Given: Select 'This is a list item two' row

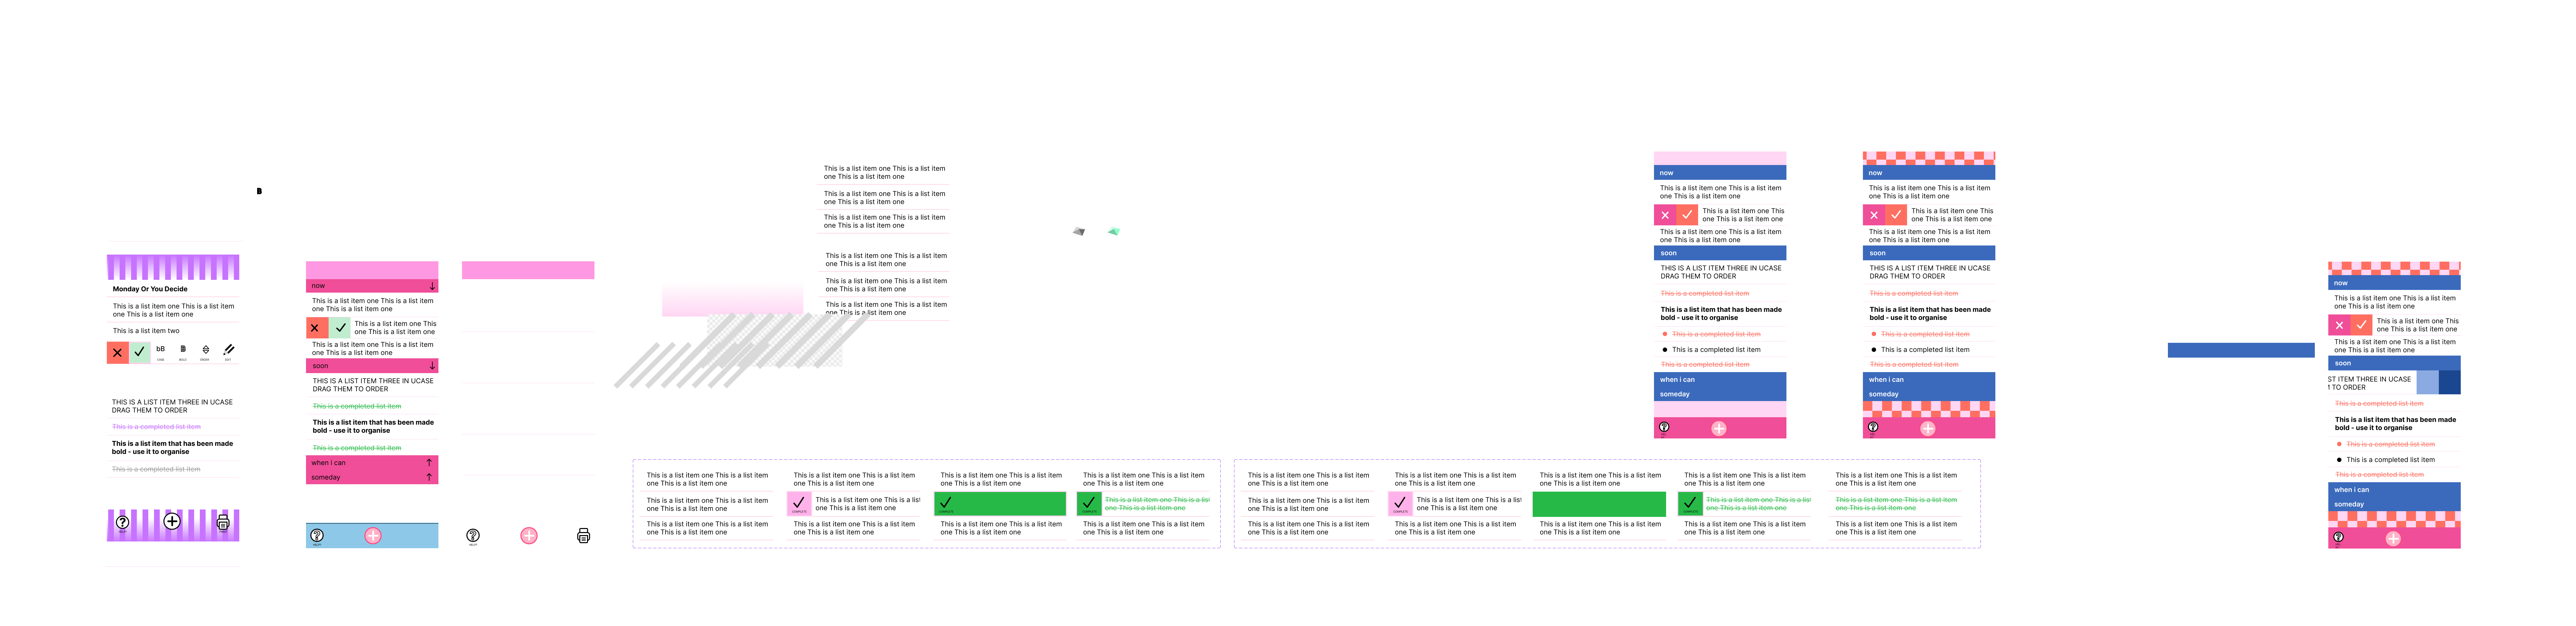Looking at the screenshot, I should (146, 331).
